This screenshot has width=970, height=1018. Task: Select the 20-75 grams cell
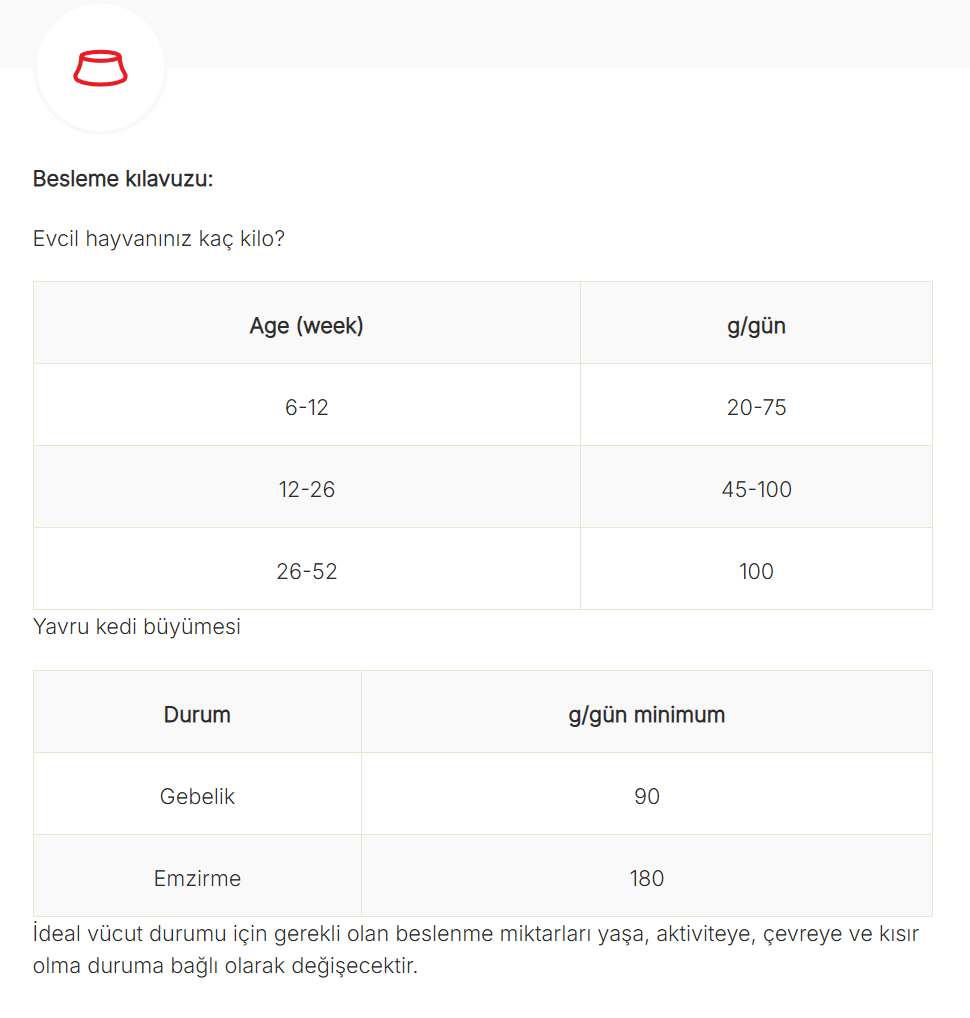click(756, 405)
